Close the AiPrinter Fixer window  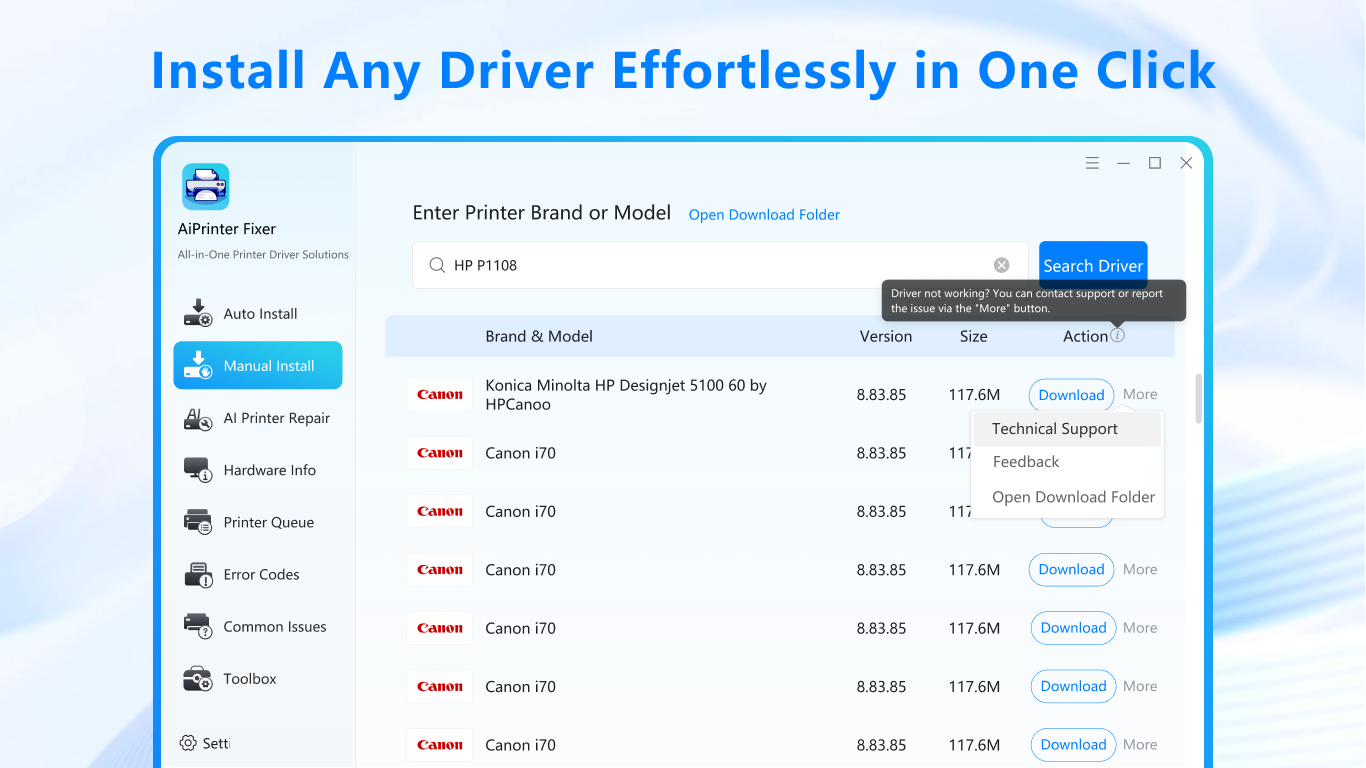1186,163
